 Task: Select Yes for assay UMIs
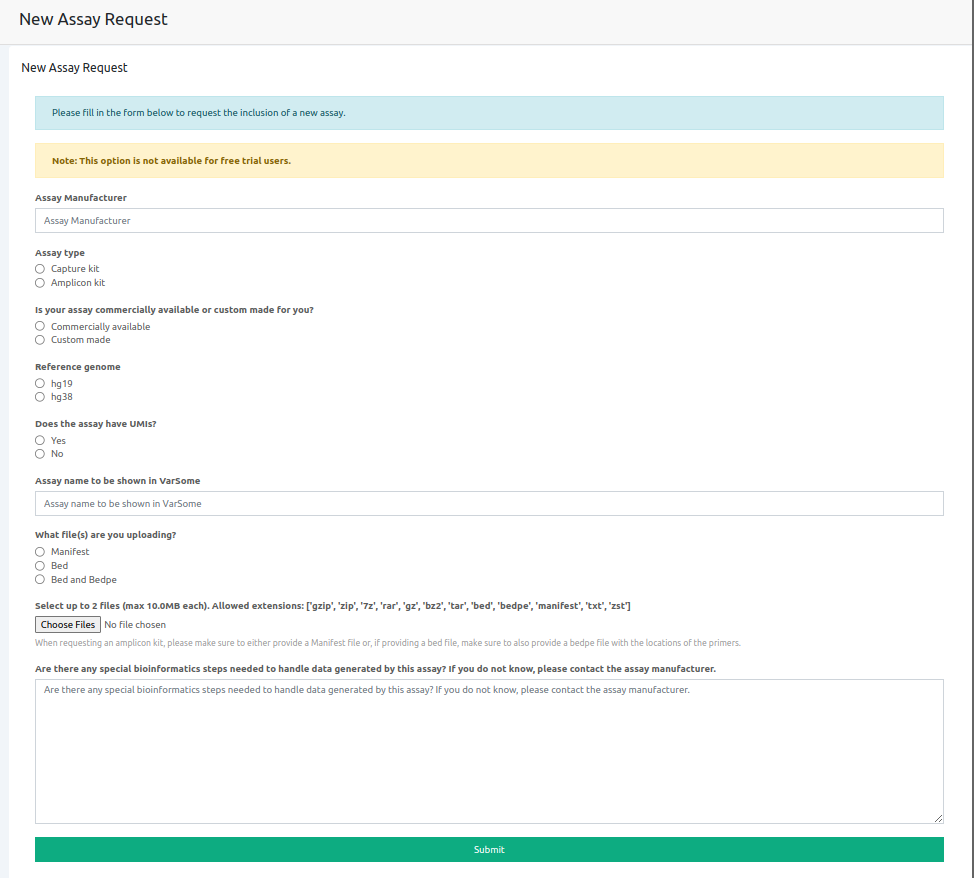40,441
